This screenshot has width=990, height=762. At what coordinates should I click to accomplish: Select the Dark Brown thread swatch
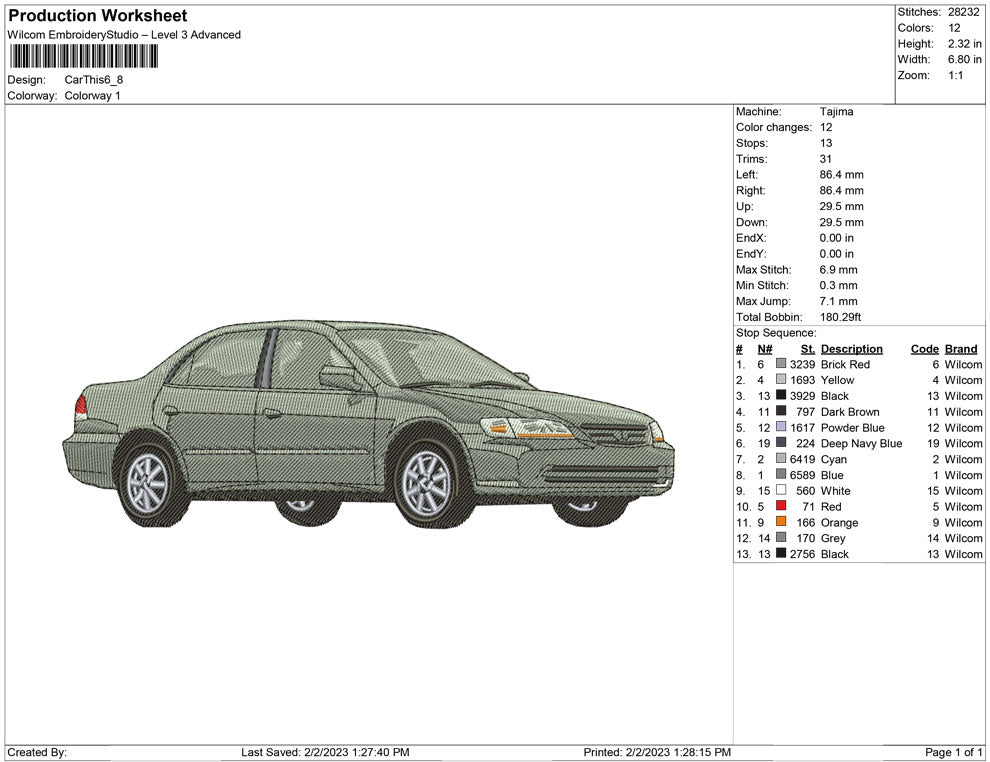point(781,412)
